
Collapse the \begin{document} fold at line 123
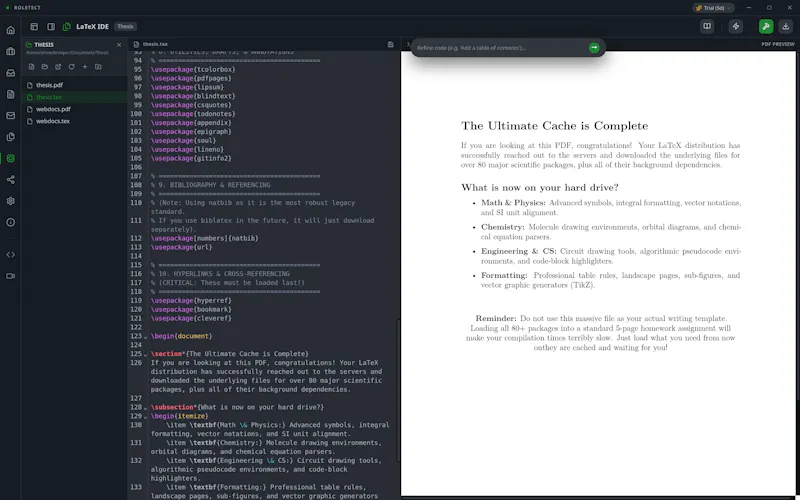pyautogui.click(x=145, y=337)
